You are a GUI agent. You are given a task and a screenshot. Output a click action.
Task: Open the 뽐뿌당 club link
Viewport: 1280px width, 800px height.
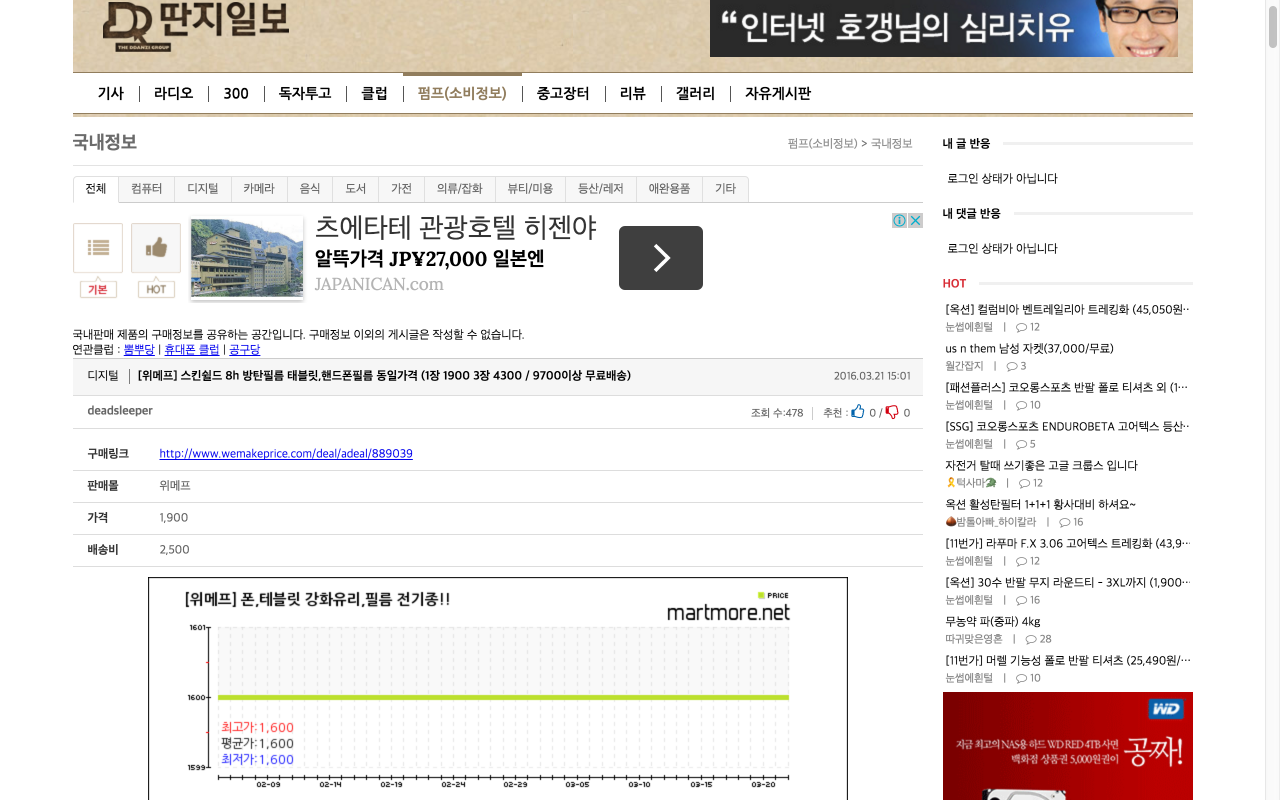(x=139, y=350)
